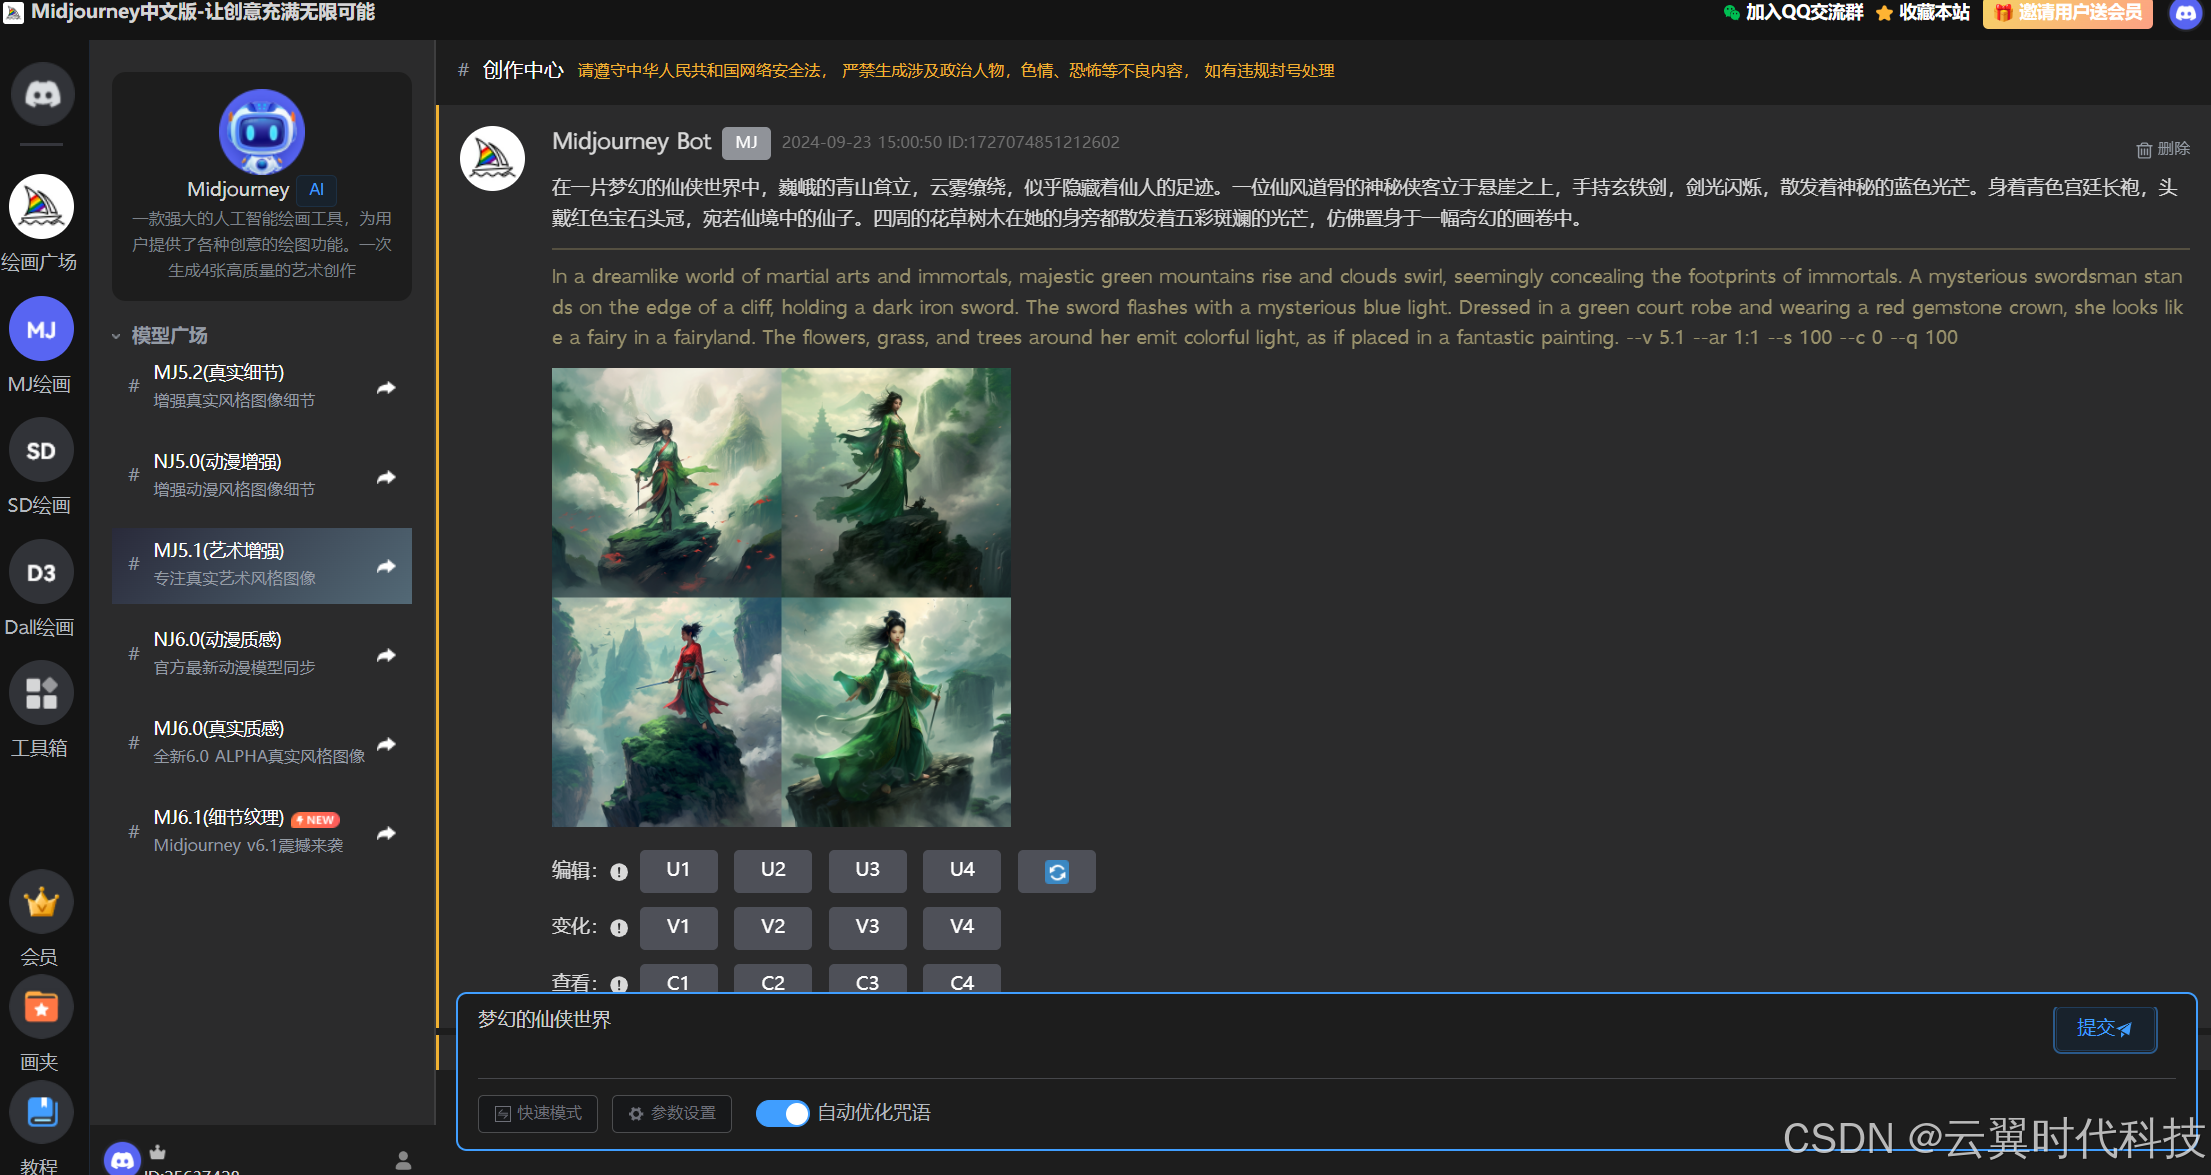Toggle the 自动优化咒语 switch

782,1113
